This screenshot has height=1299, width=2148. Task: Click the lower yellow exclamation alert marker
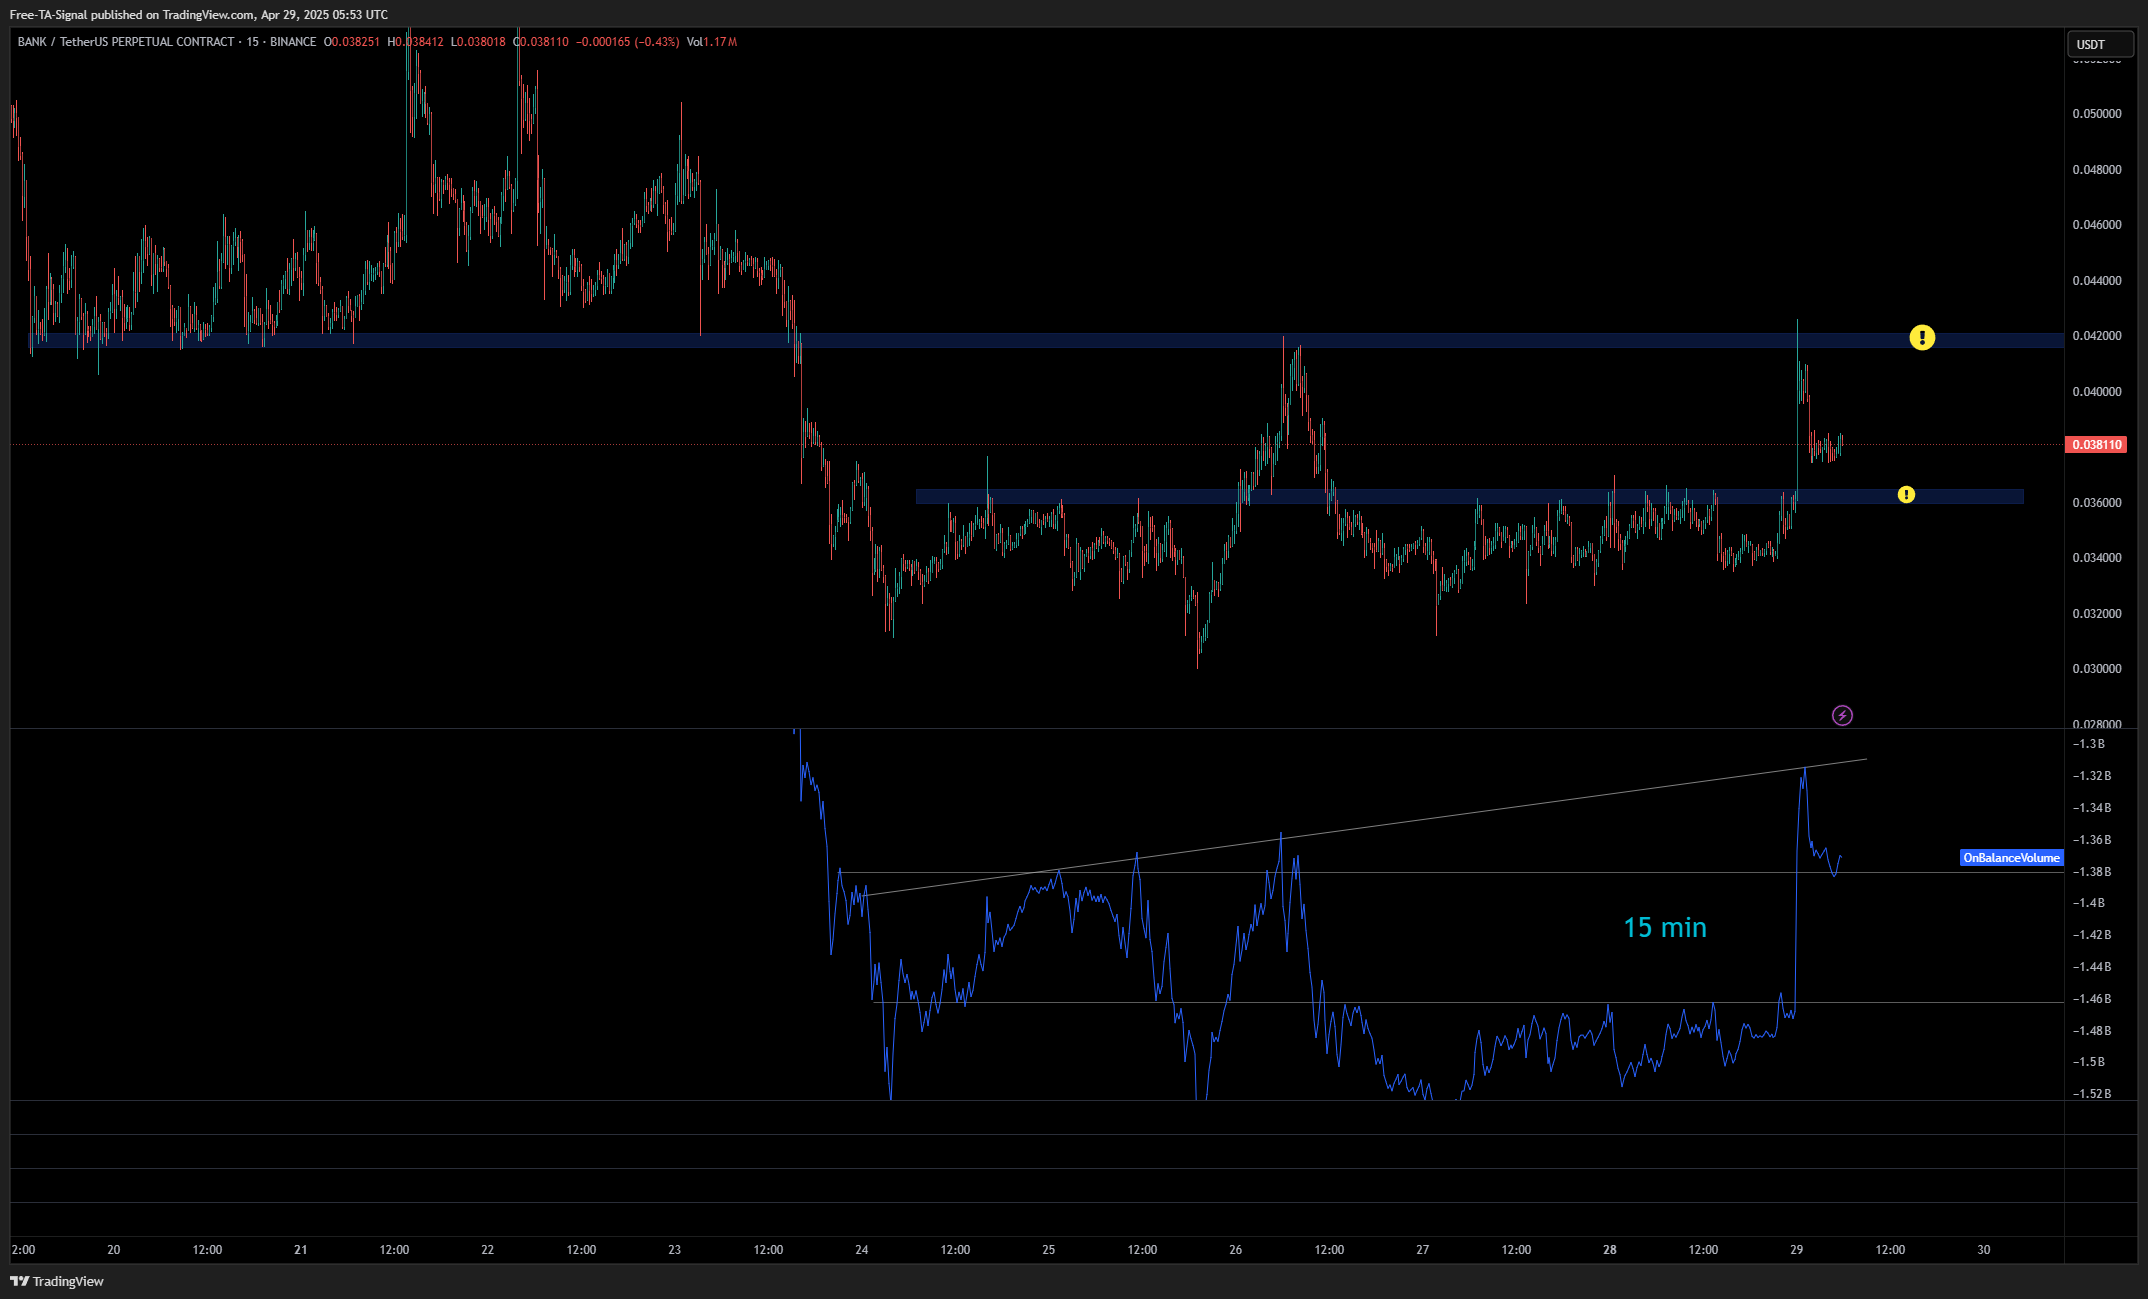coord(1906,495)
